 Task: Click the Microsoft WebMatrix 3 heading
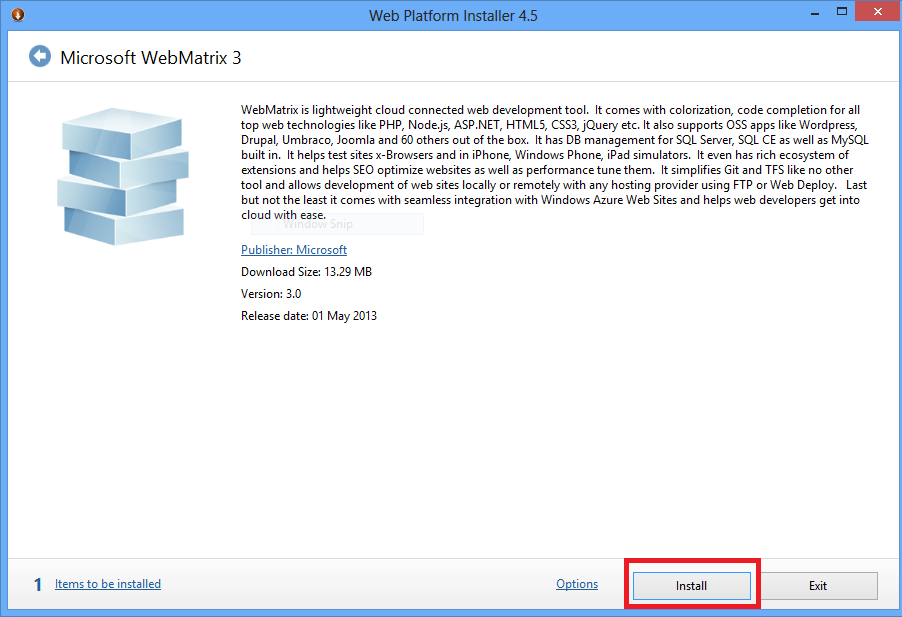click(x=151, y=57)
